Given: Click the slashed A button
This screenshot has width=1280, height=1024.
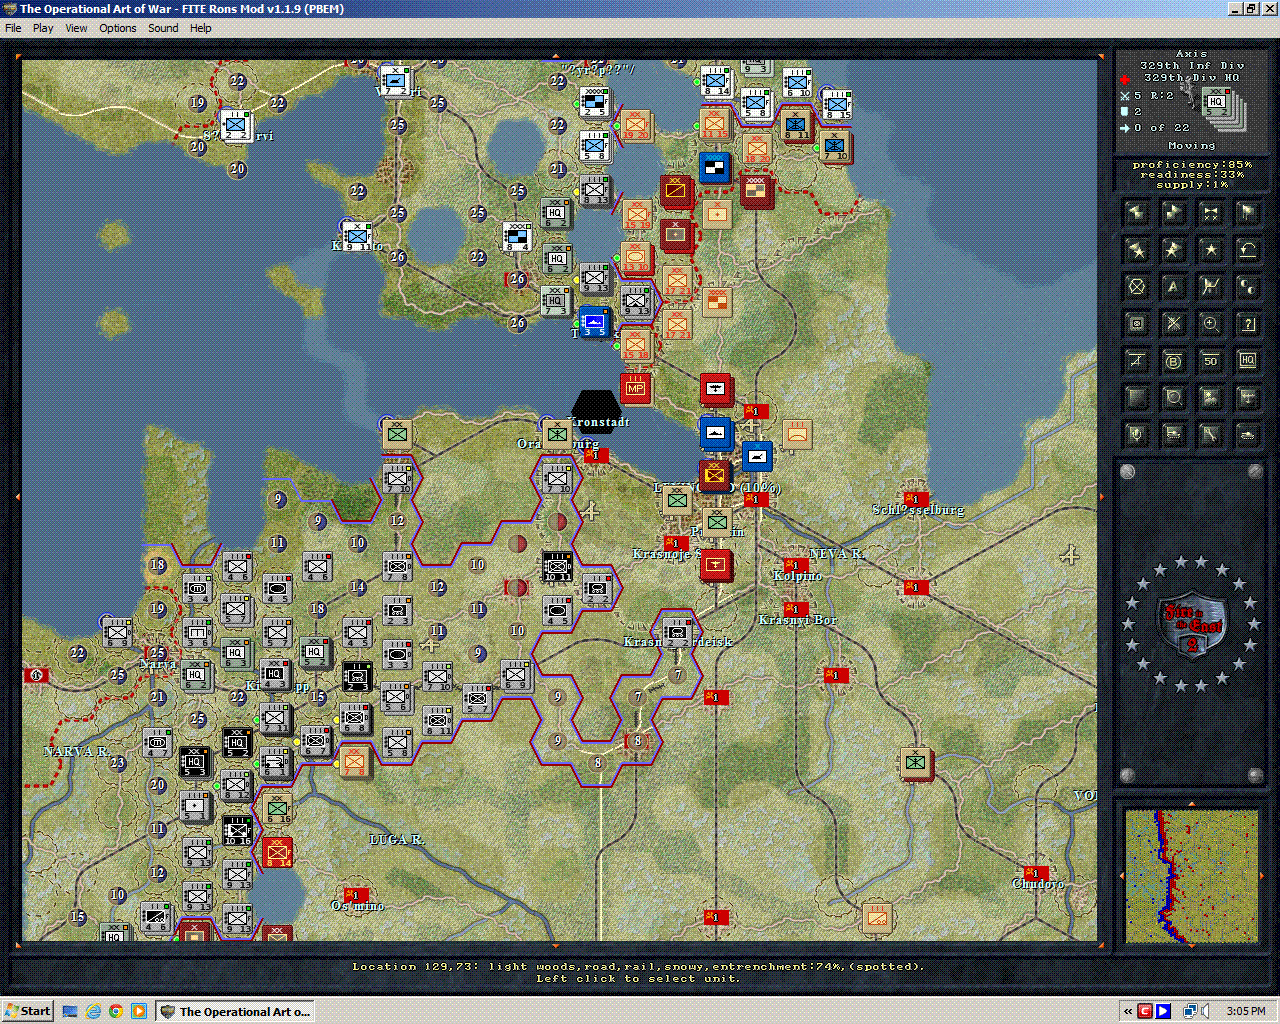Looking at the screenshot, I should pos(1136,361).
